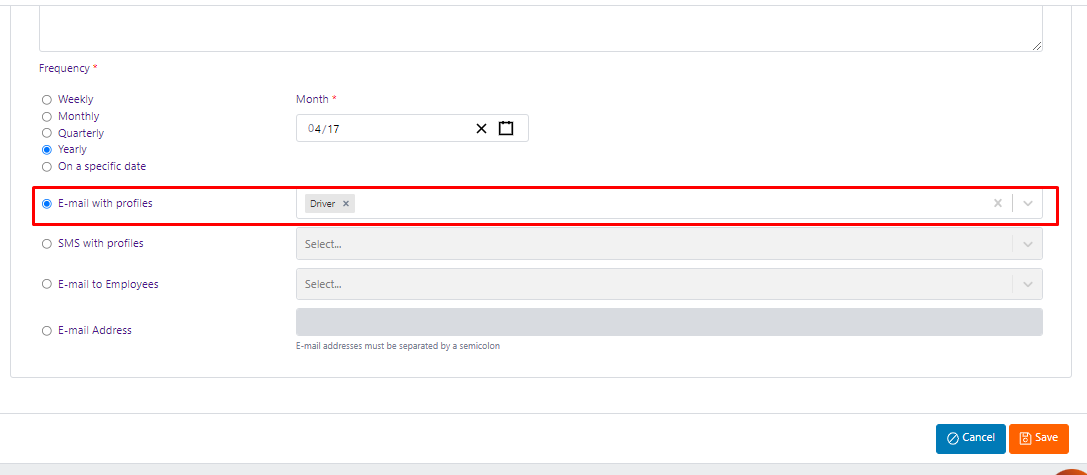This screenshot has height=475, width=1087.
Task: Click the E-mail Address input field
Action: pyautogui.click(x=669, y=322)
